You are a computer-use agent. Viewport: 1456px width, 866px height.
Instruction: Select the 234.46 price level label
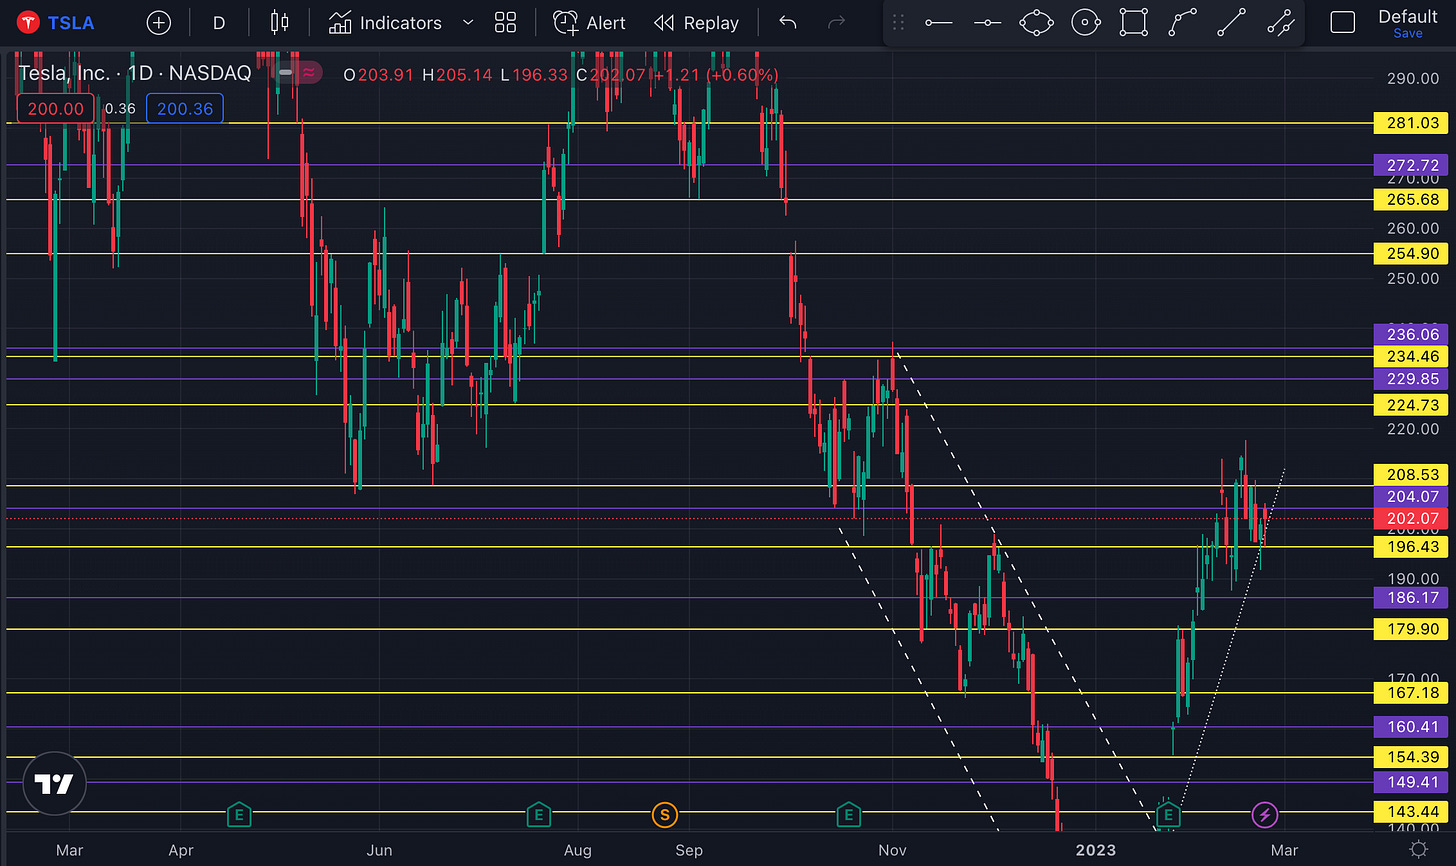tap(1413, 356)
